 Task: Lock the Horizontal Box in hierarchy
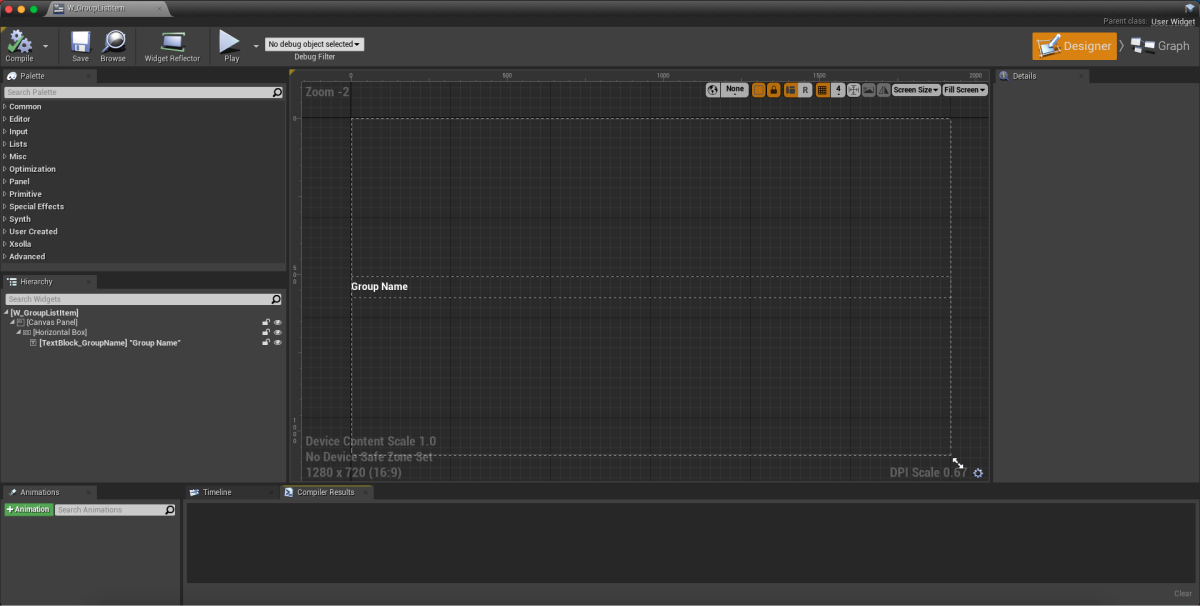[266, 332]
